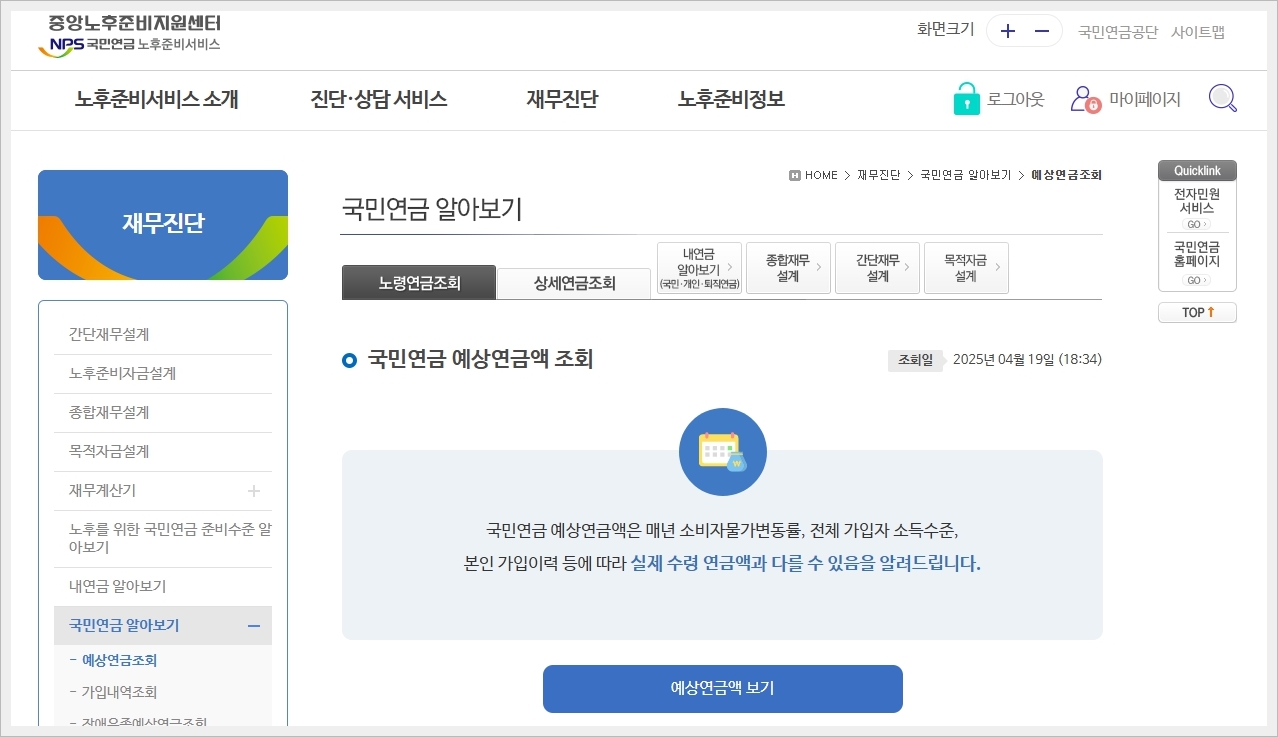Go to 간단재무 설계 shortcut
Screen dimensions: 1278x737
[x=877, y=268]
